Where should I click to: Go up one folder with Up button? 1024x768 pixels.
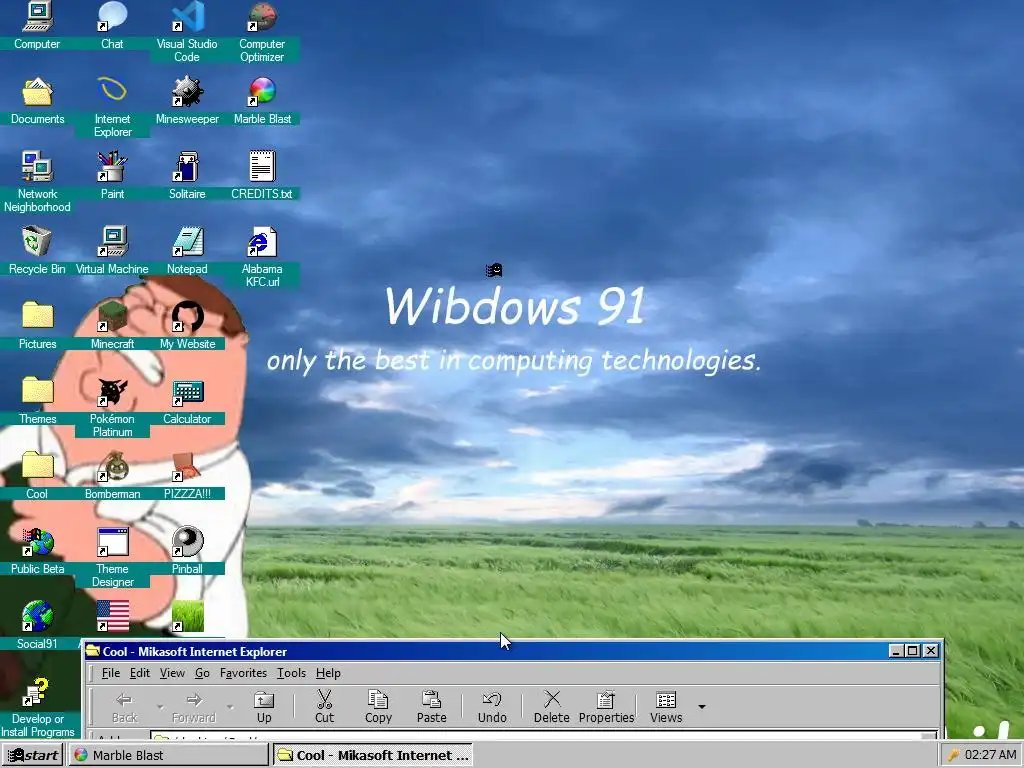click(264, 707)
